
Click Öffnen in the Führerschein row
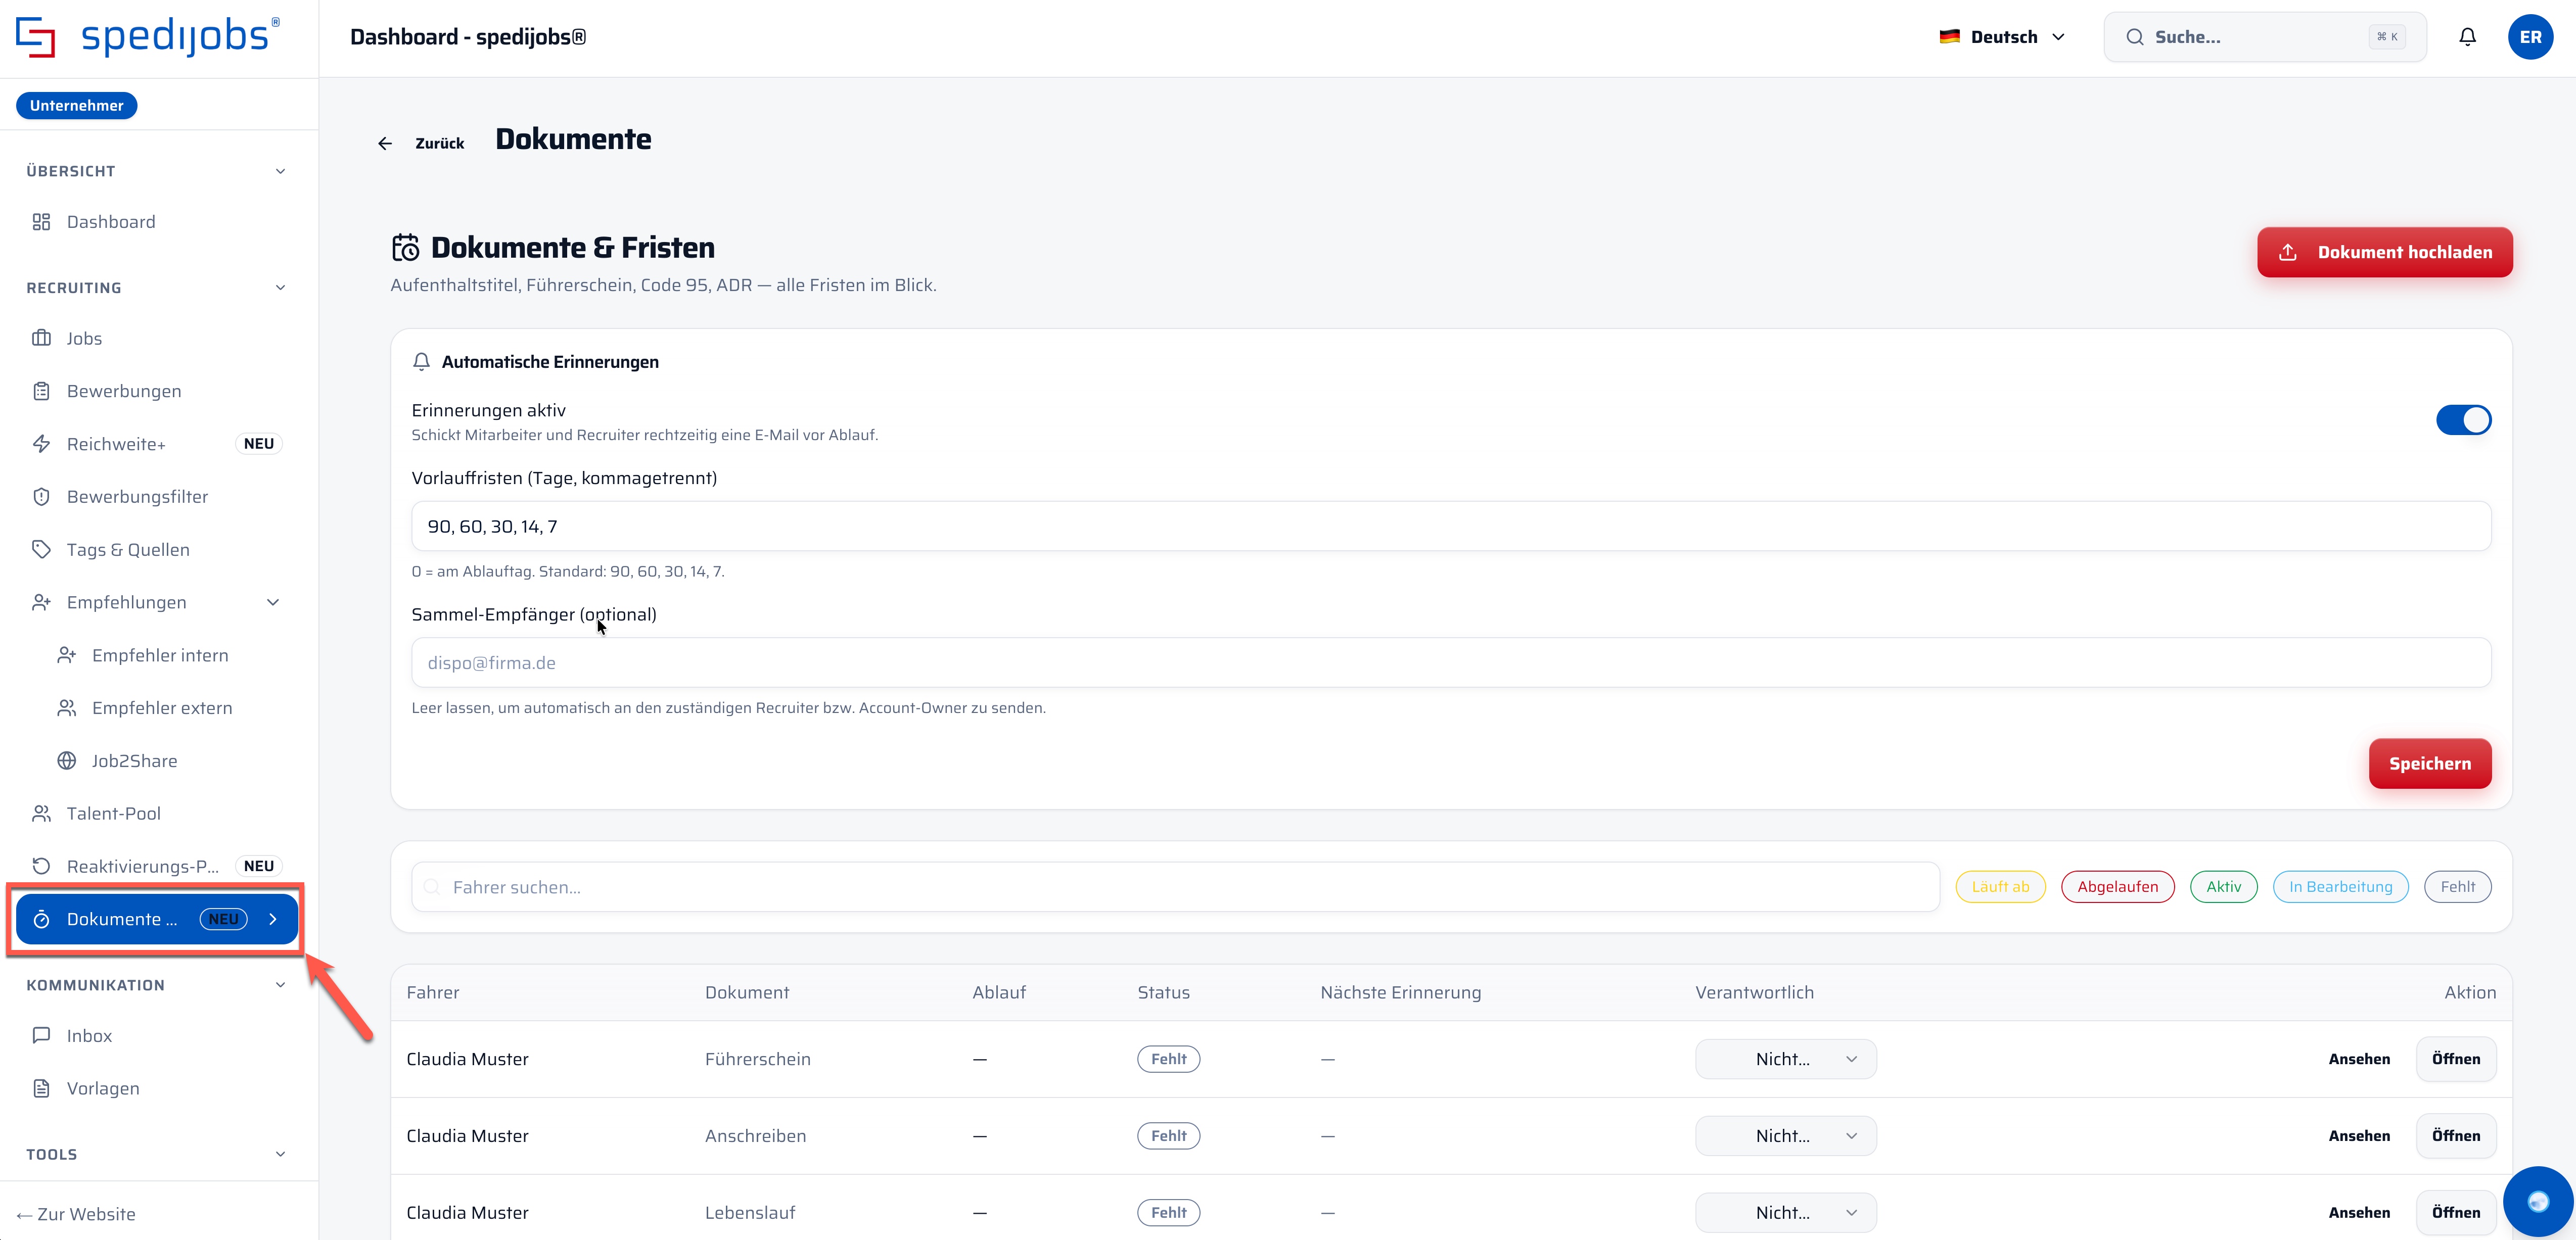click(x=2455, y=1059)
